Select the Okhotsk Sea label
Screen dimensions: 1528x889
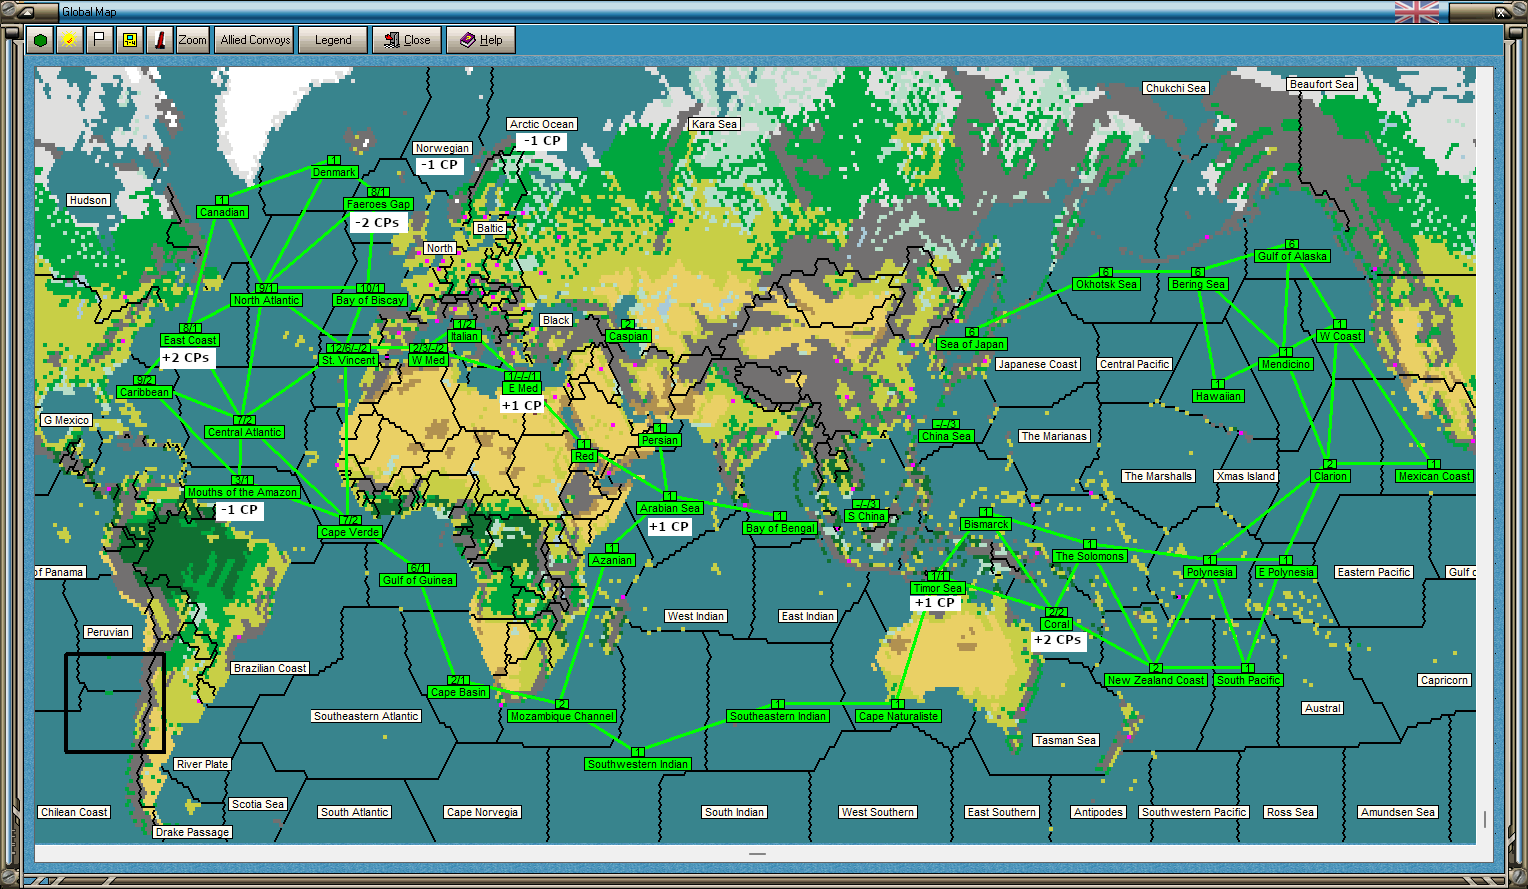[x=1106, y=284]
